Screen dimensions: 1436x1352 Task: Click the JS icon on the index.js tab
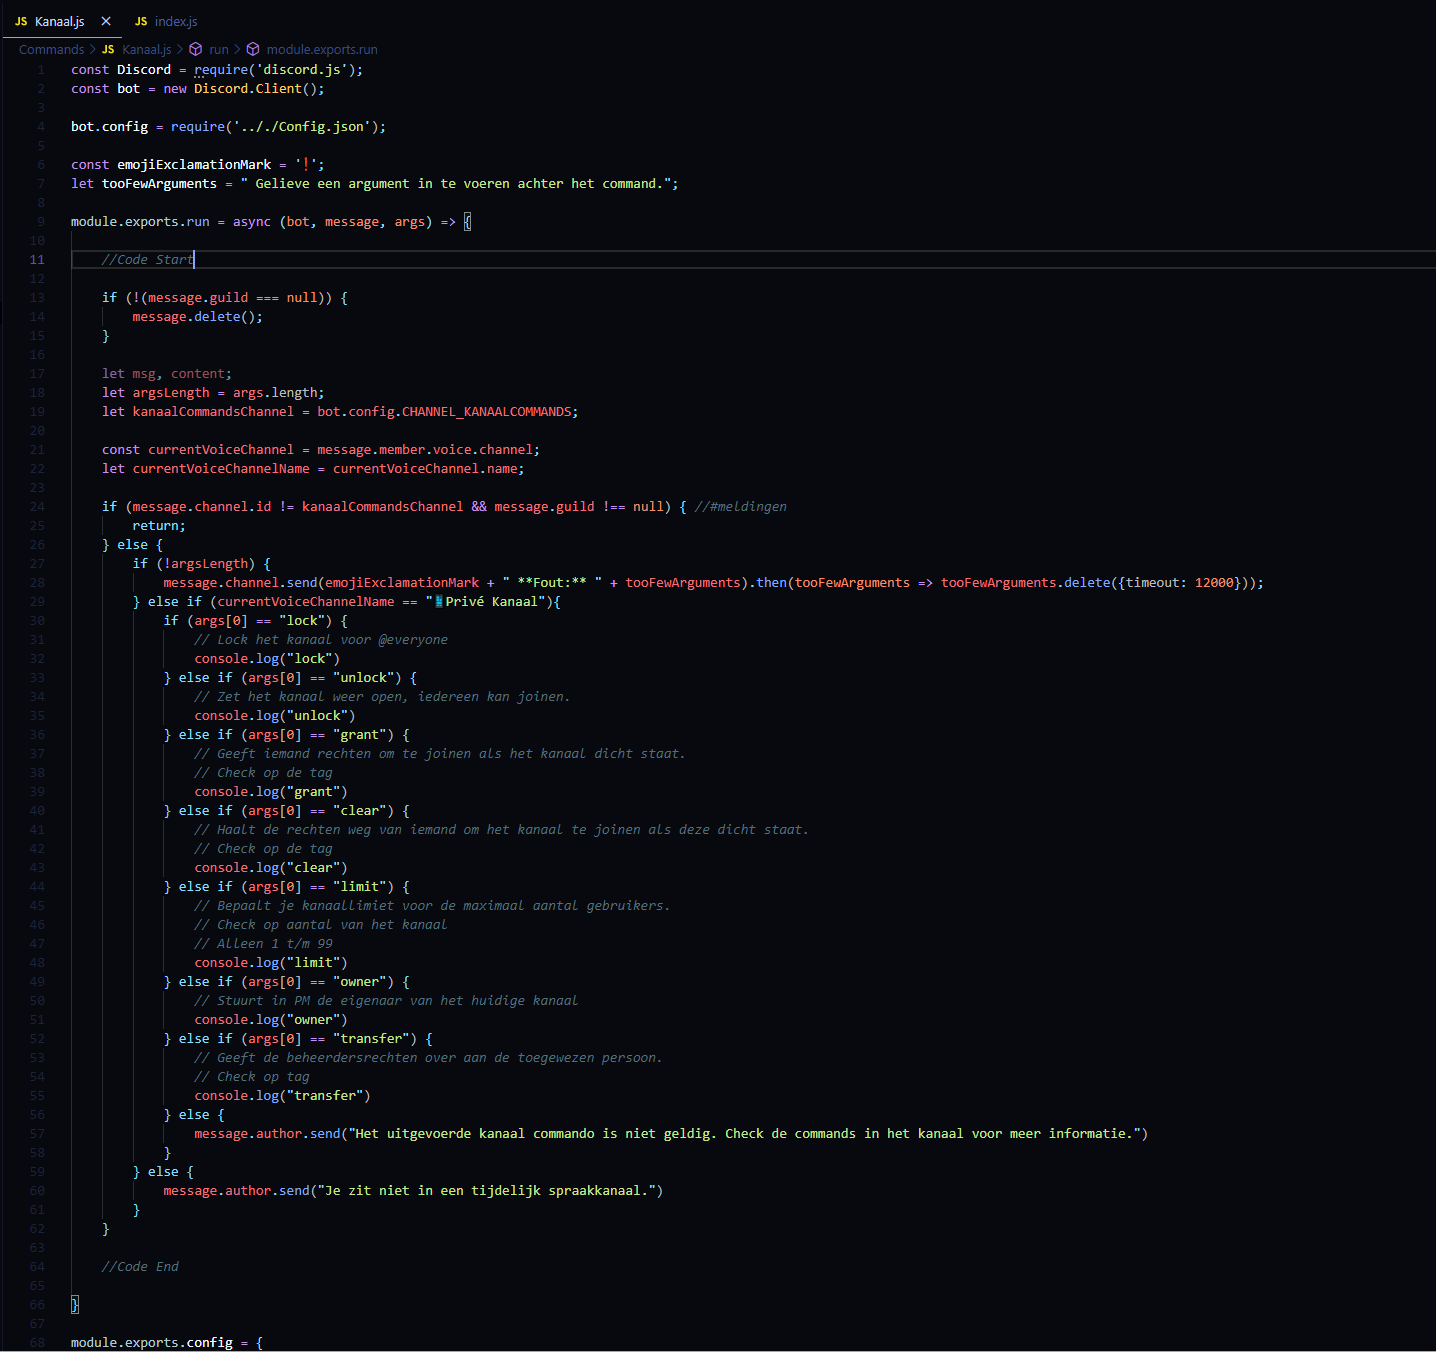coord(141,21)
